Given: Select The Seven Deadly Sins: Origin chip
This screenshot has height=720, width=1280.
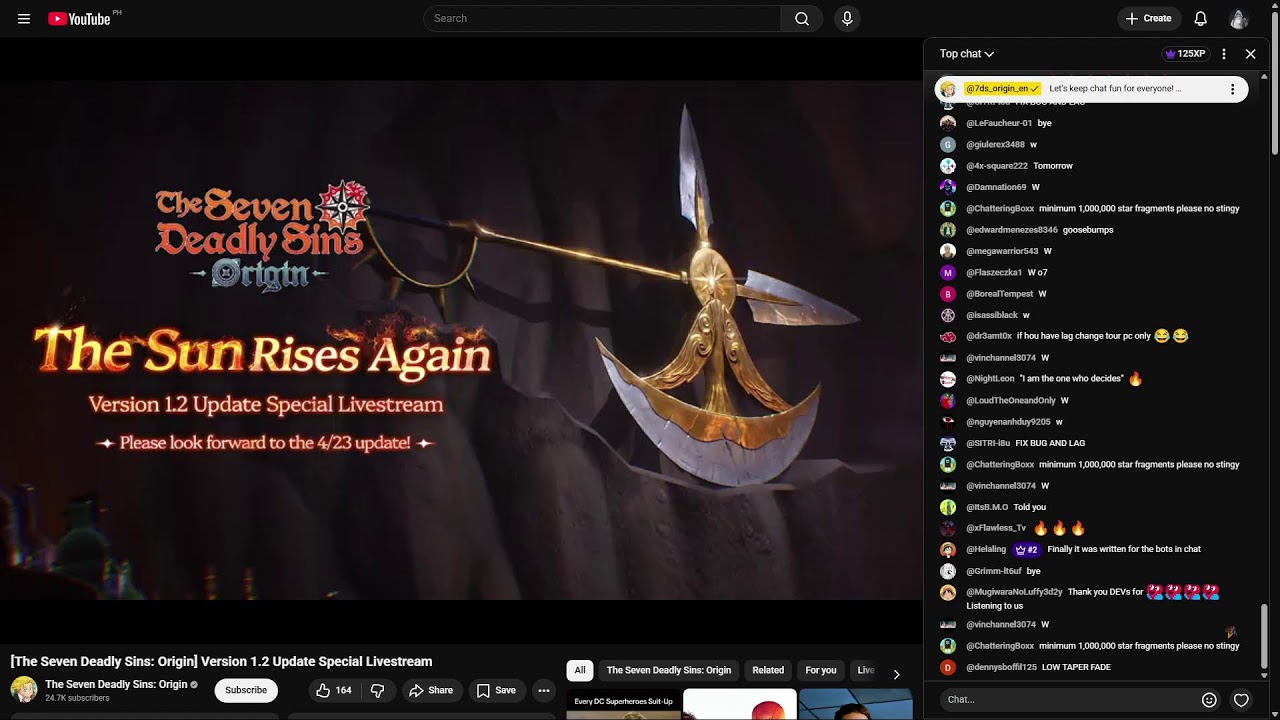Looking at the screenshot, I should pos(669,670).
